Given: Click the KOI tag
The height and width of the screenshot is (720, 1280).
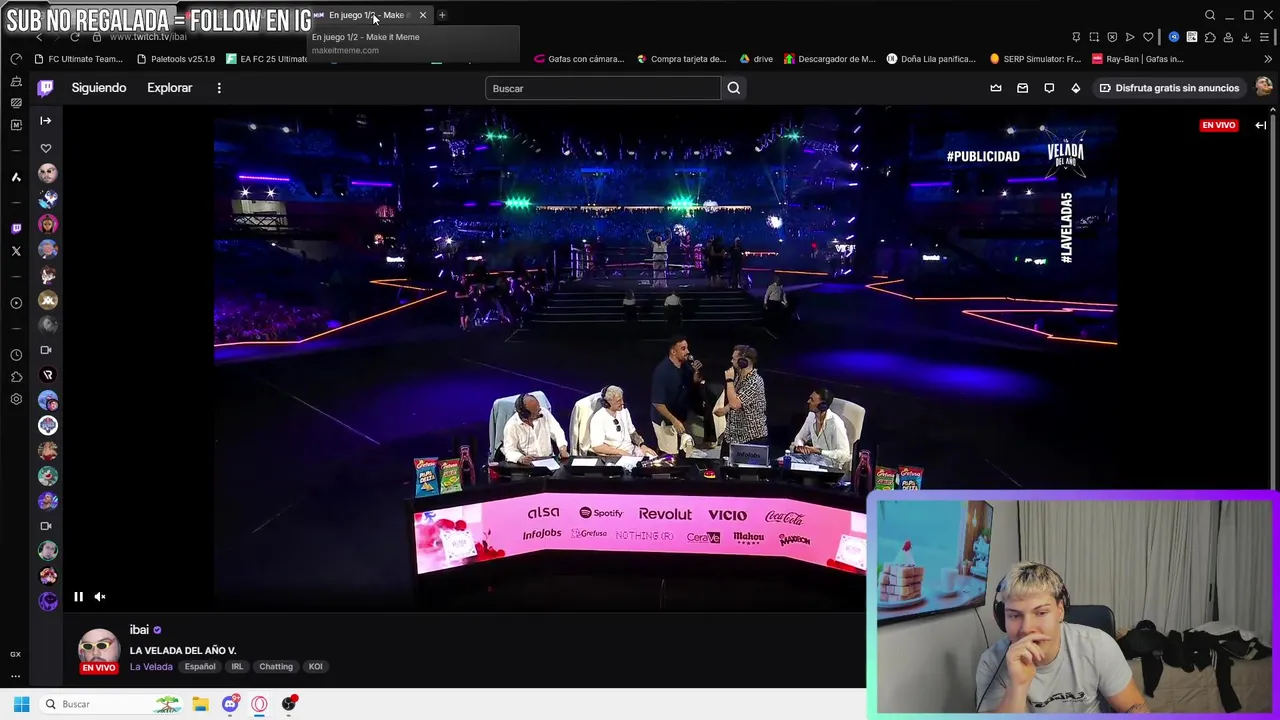Looking at the screenshot, I should [x=315, y=667].
